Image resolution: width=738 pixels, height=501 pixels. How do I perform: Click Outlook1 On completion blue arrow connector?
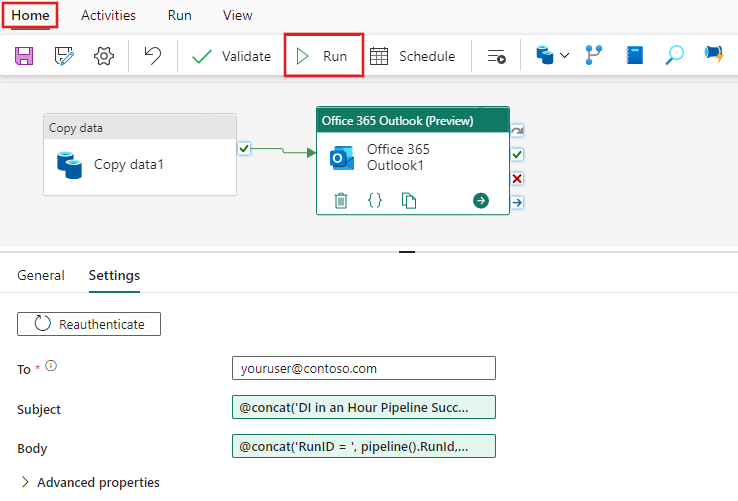(x=517, y=202)
